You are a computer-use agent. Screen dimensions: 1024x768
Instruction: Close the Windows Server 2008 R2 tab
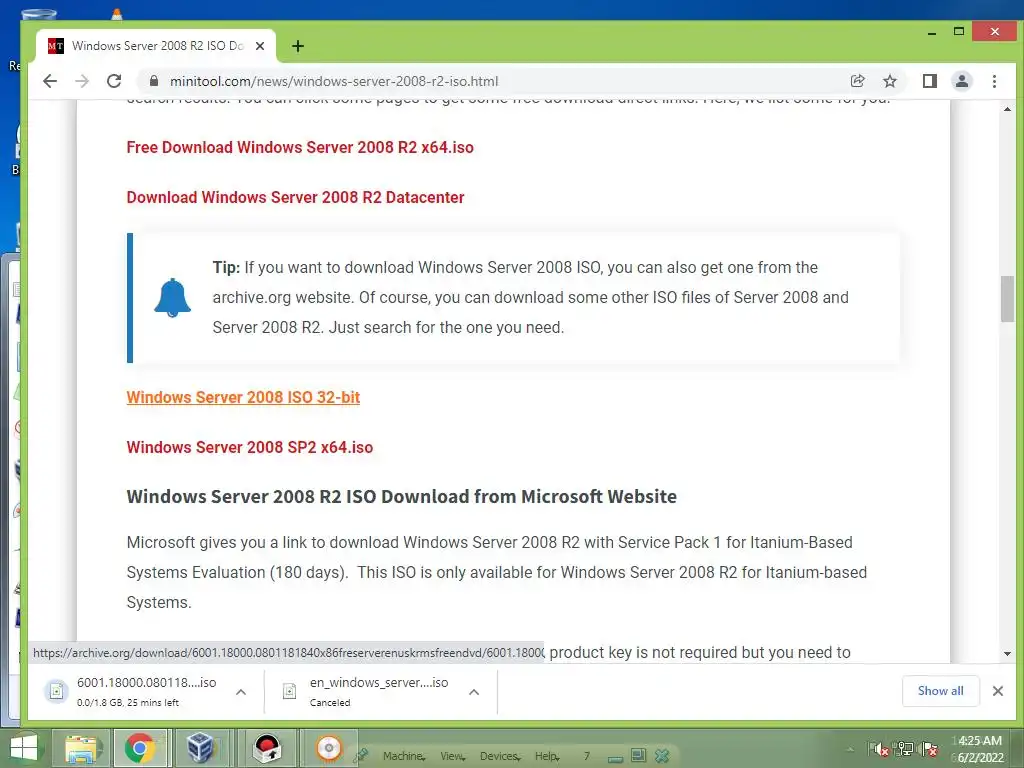click(260, 46)
